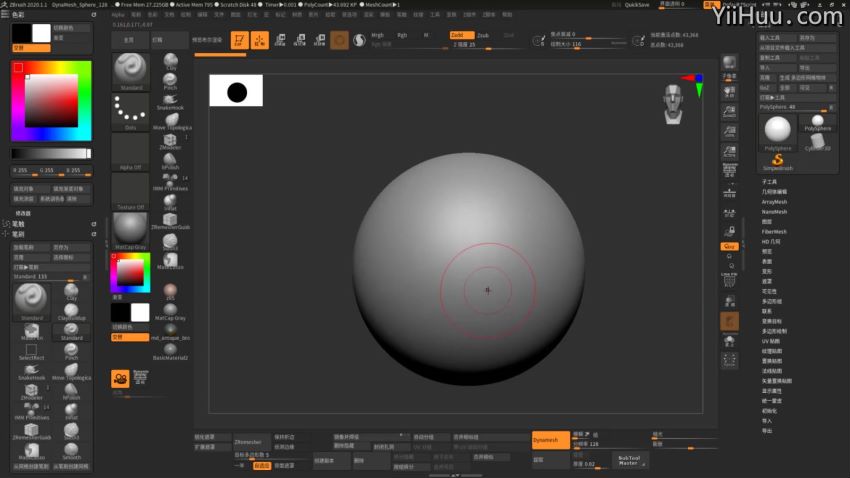Viewport: 850px width, 478px height.
Task: Activate the Draw mode icon
Action: coord(260,40)
